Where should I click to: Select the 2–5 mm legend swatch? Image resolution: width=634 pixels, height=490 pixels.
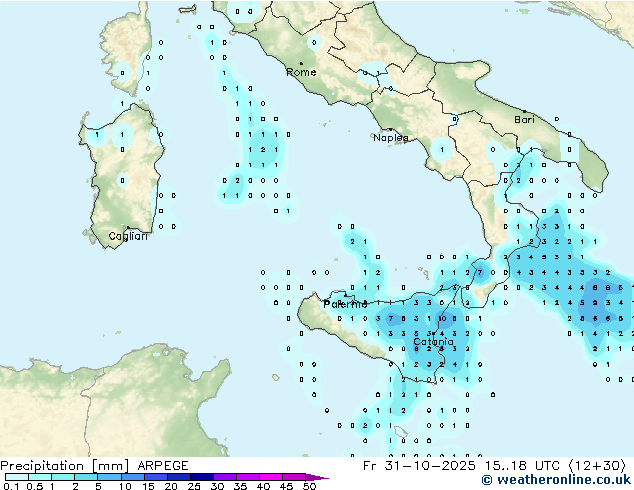(86, 477)
